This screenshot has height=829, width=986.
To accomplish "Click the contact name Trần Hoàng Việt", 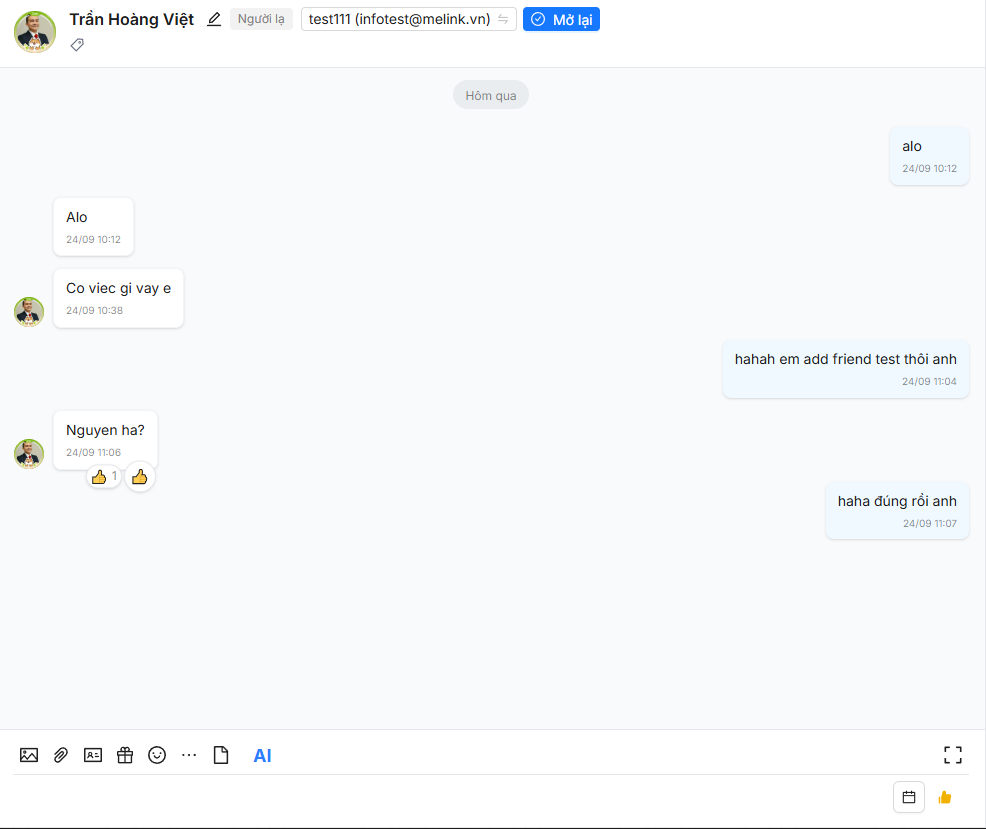I will (x=131, y=19).
